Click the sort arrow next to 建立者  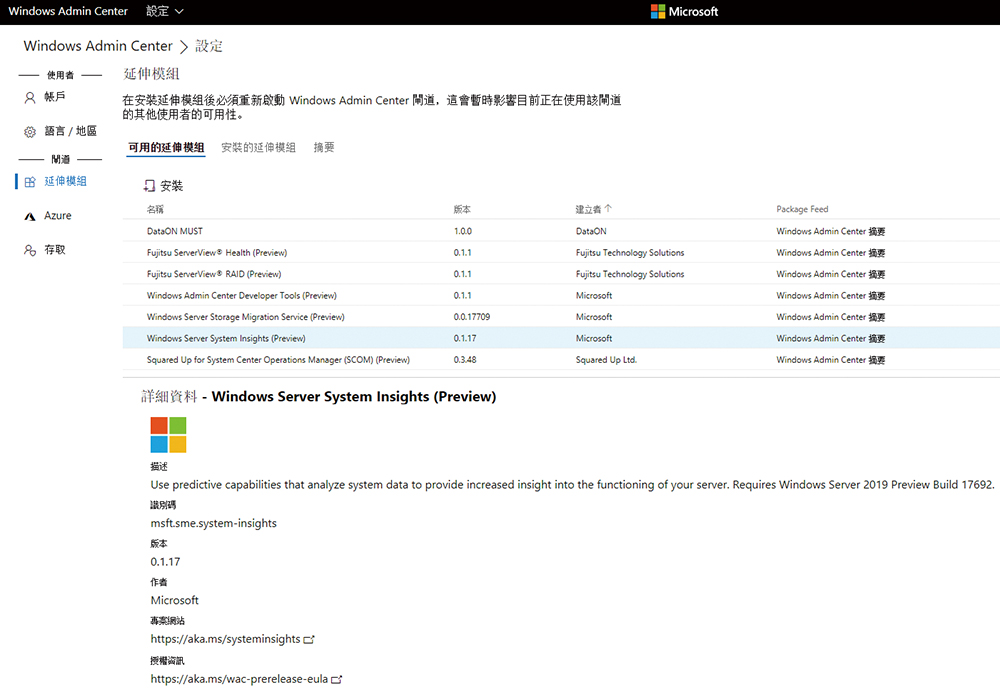click(608, 209)
